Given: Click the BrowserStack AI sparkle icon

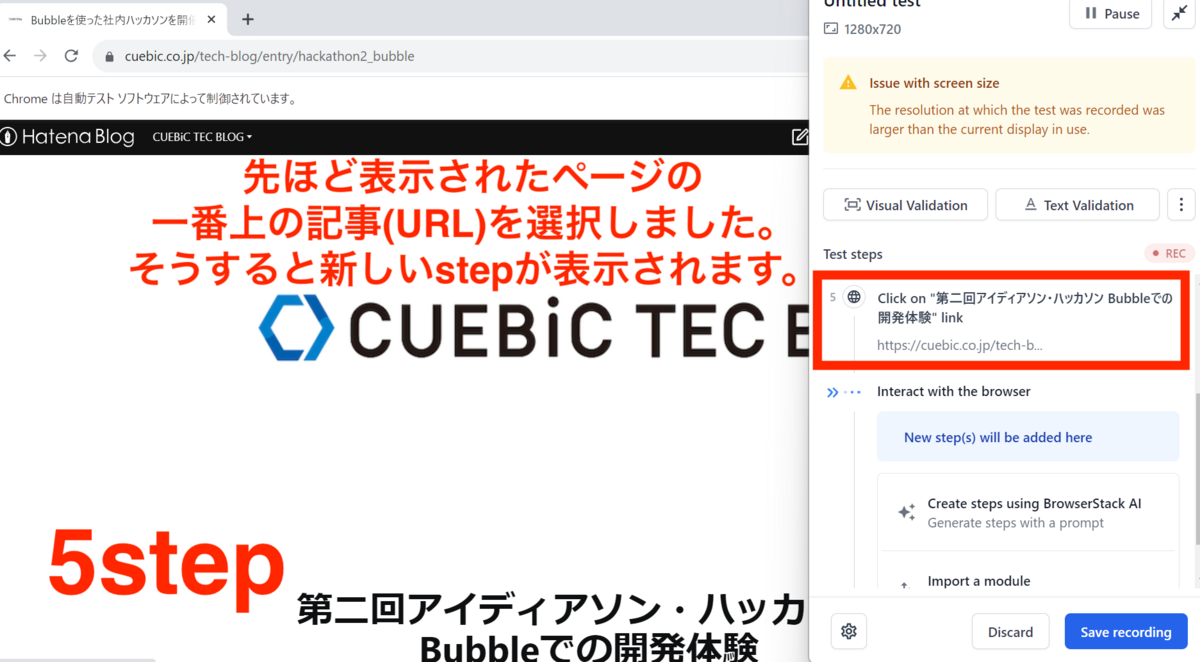Looking at the screenshot, I should tap(906, 513).
